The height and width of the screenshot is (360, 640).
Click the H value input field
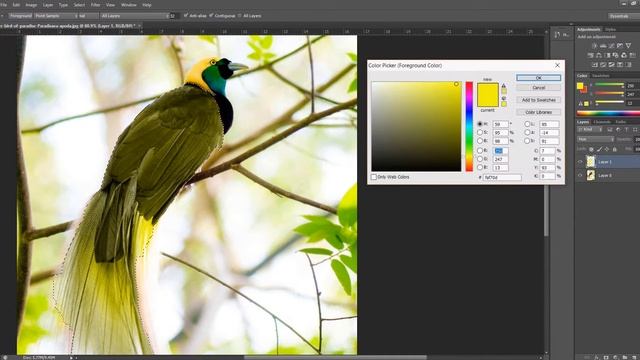(x=500, y=124)
